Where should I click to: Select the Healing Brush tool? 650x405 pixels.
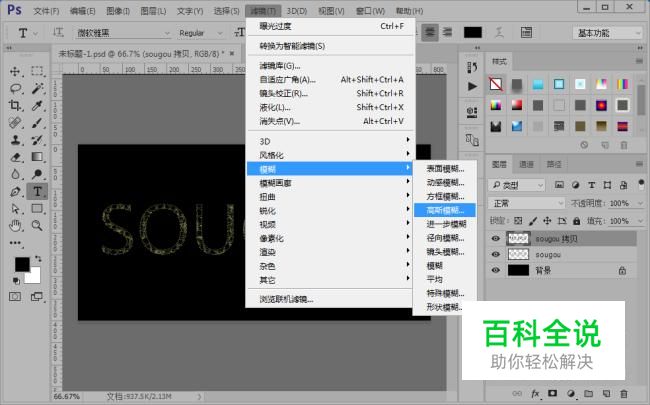[x=15, y=123]
